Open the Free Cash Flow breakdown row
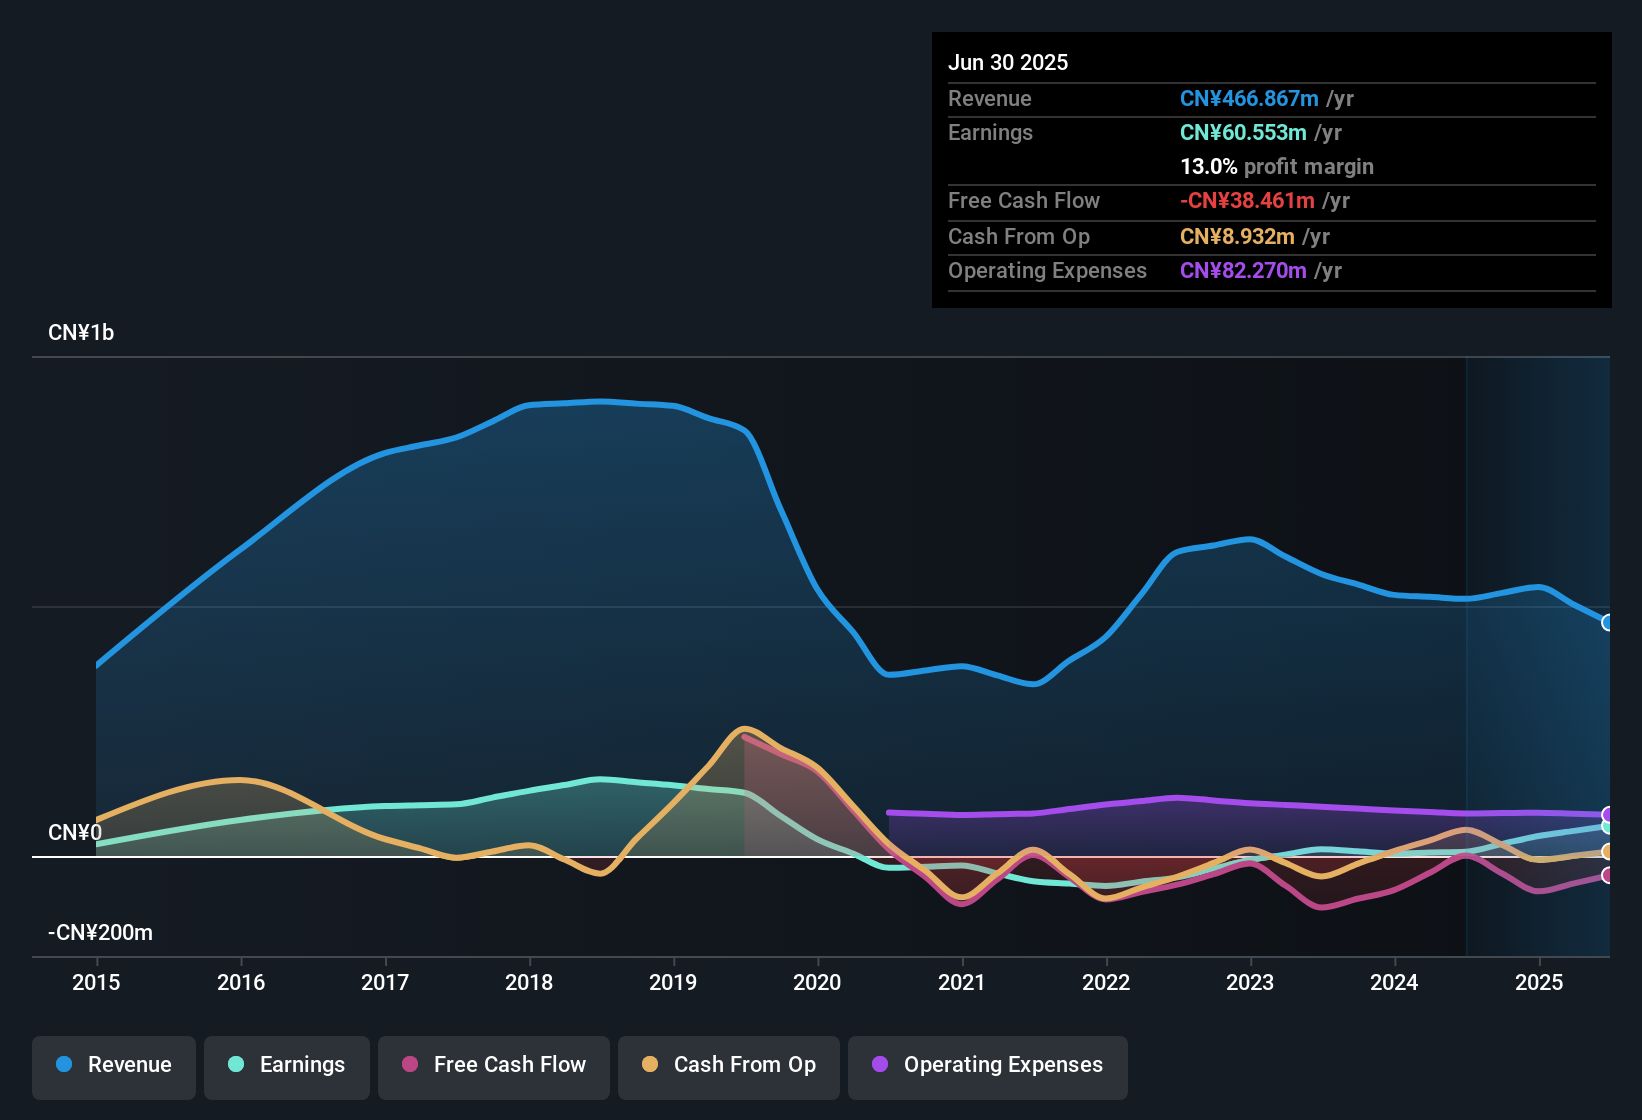Viewport: 1642px width, 1120px height. coord(1024,201)
